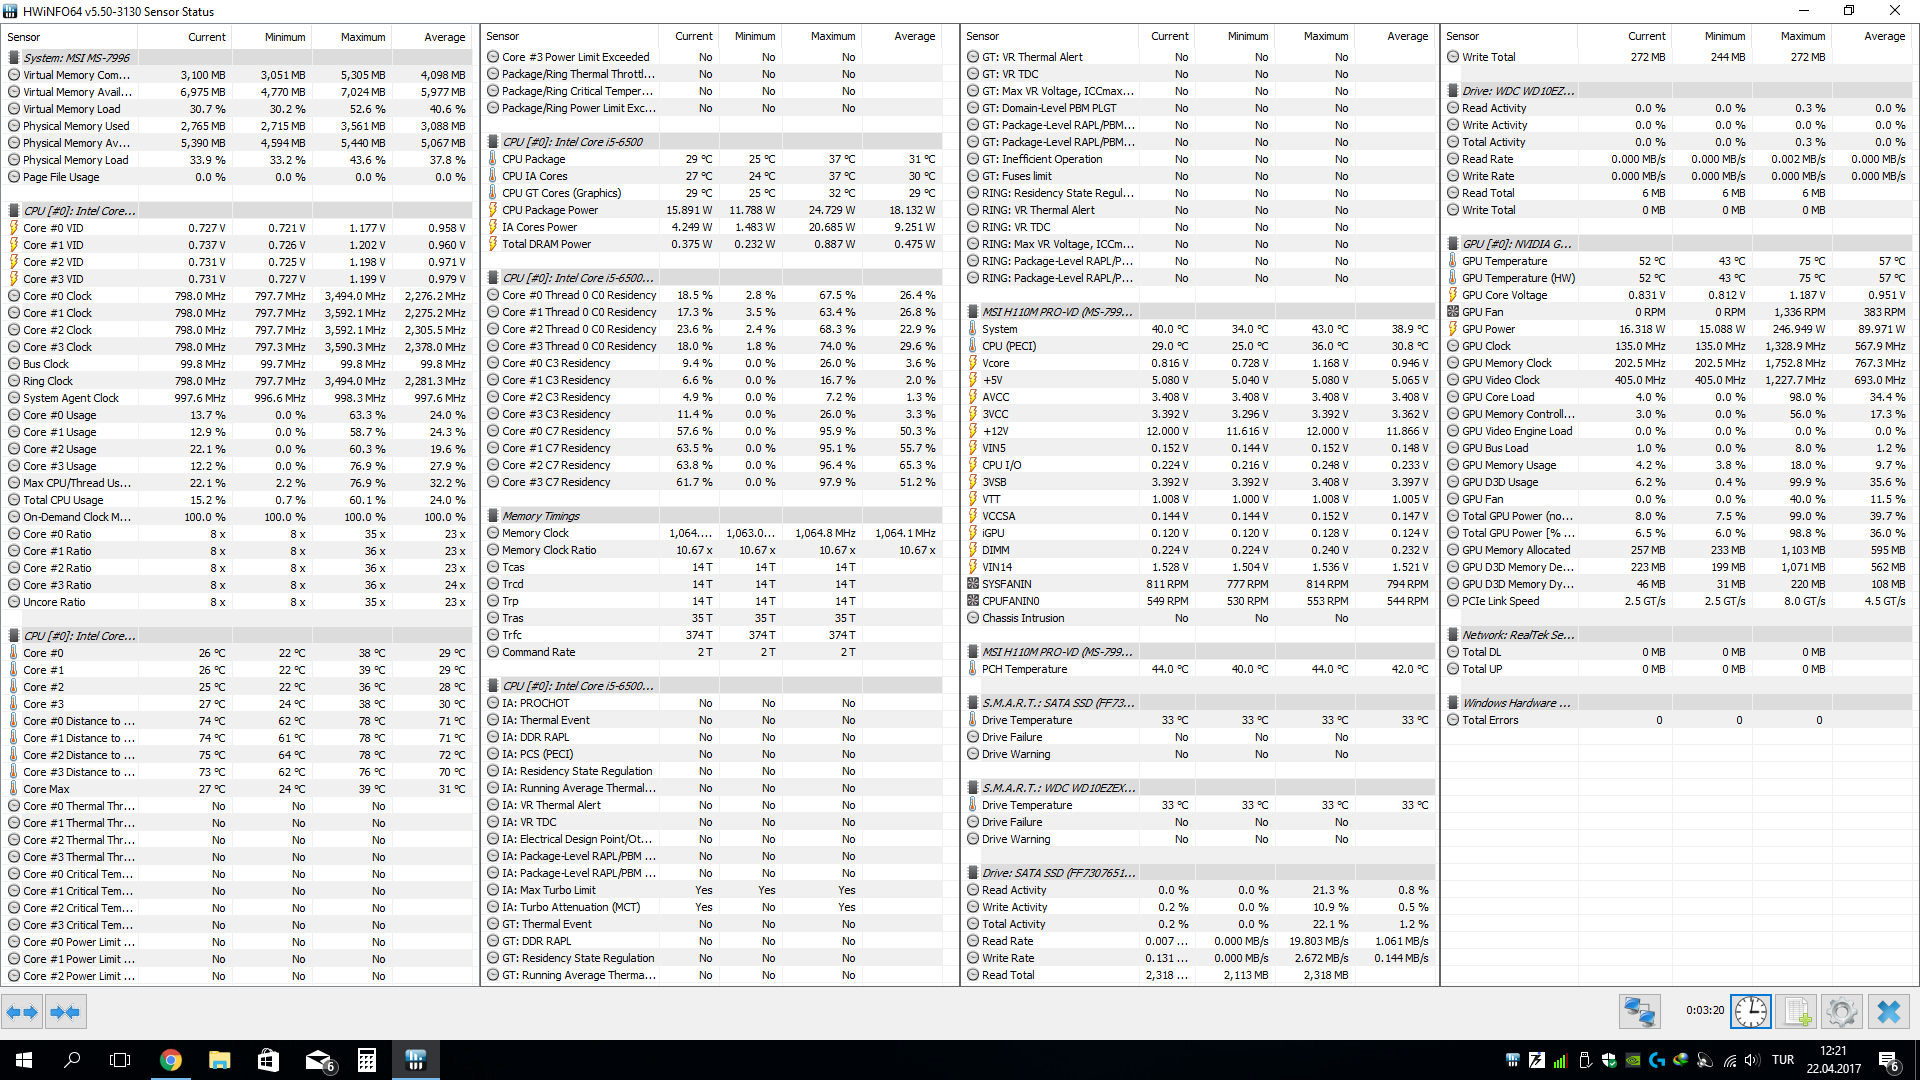Click the safely remove hardware USB icon
This screenshot has width=1920, height=1080.
tap(1585, 1060)
